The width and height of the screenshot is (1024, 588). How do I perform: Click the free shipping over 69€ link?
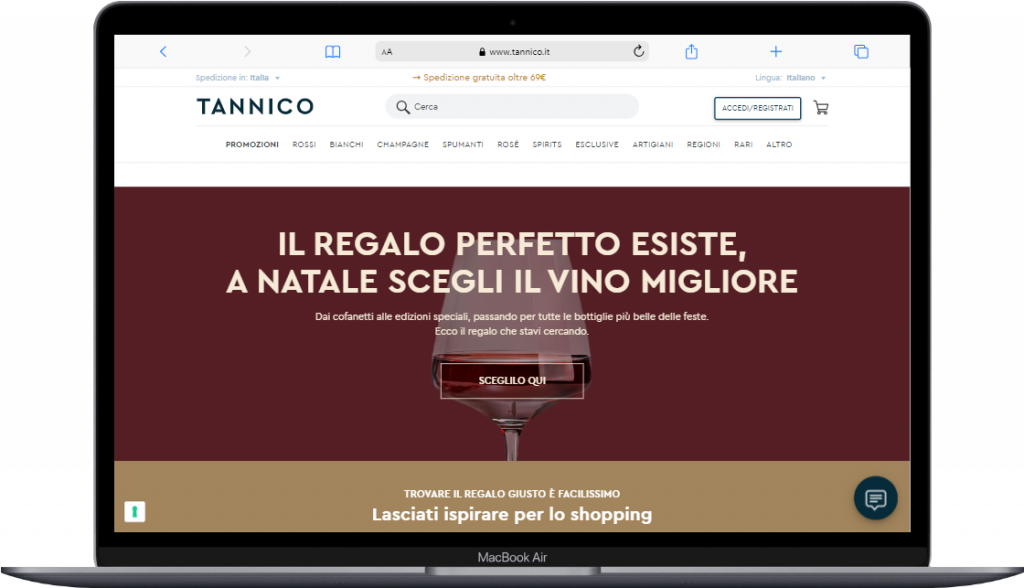pos(479,77)
